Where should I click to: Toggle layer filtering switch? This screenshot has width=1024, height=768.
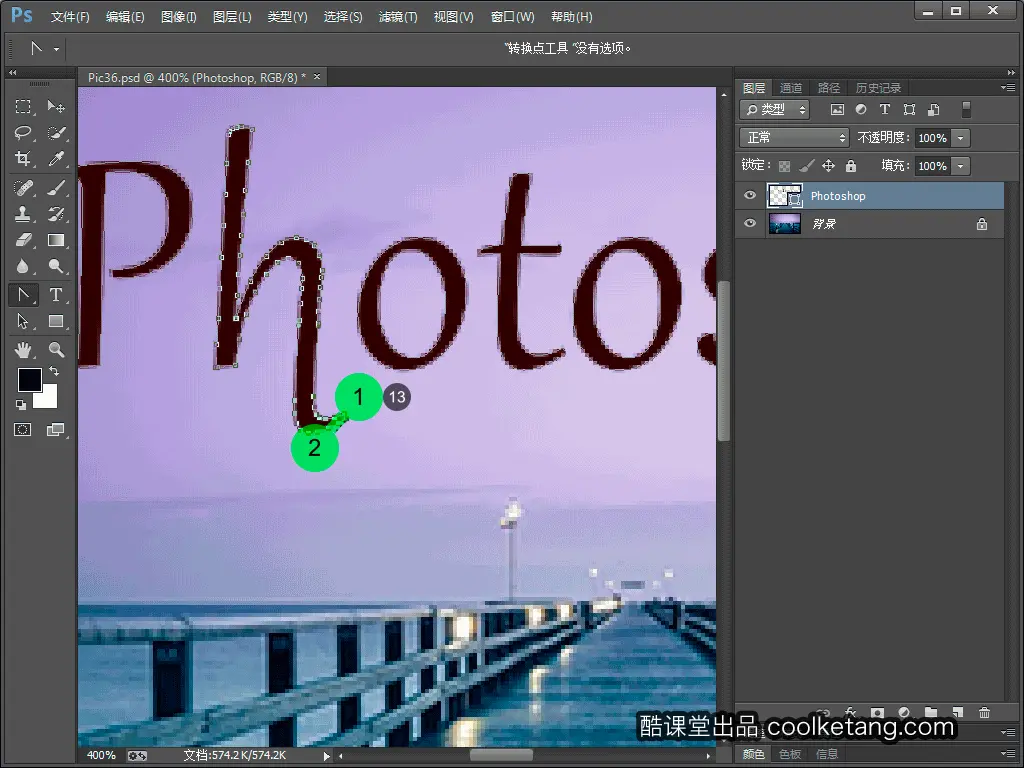pyautogui.click(x=967, y=110)
